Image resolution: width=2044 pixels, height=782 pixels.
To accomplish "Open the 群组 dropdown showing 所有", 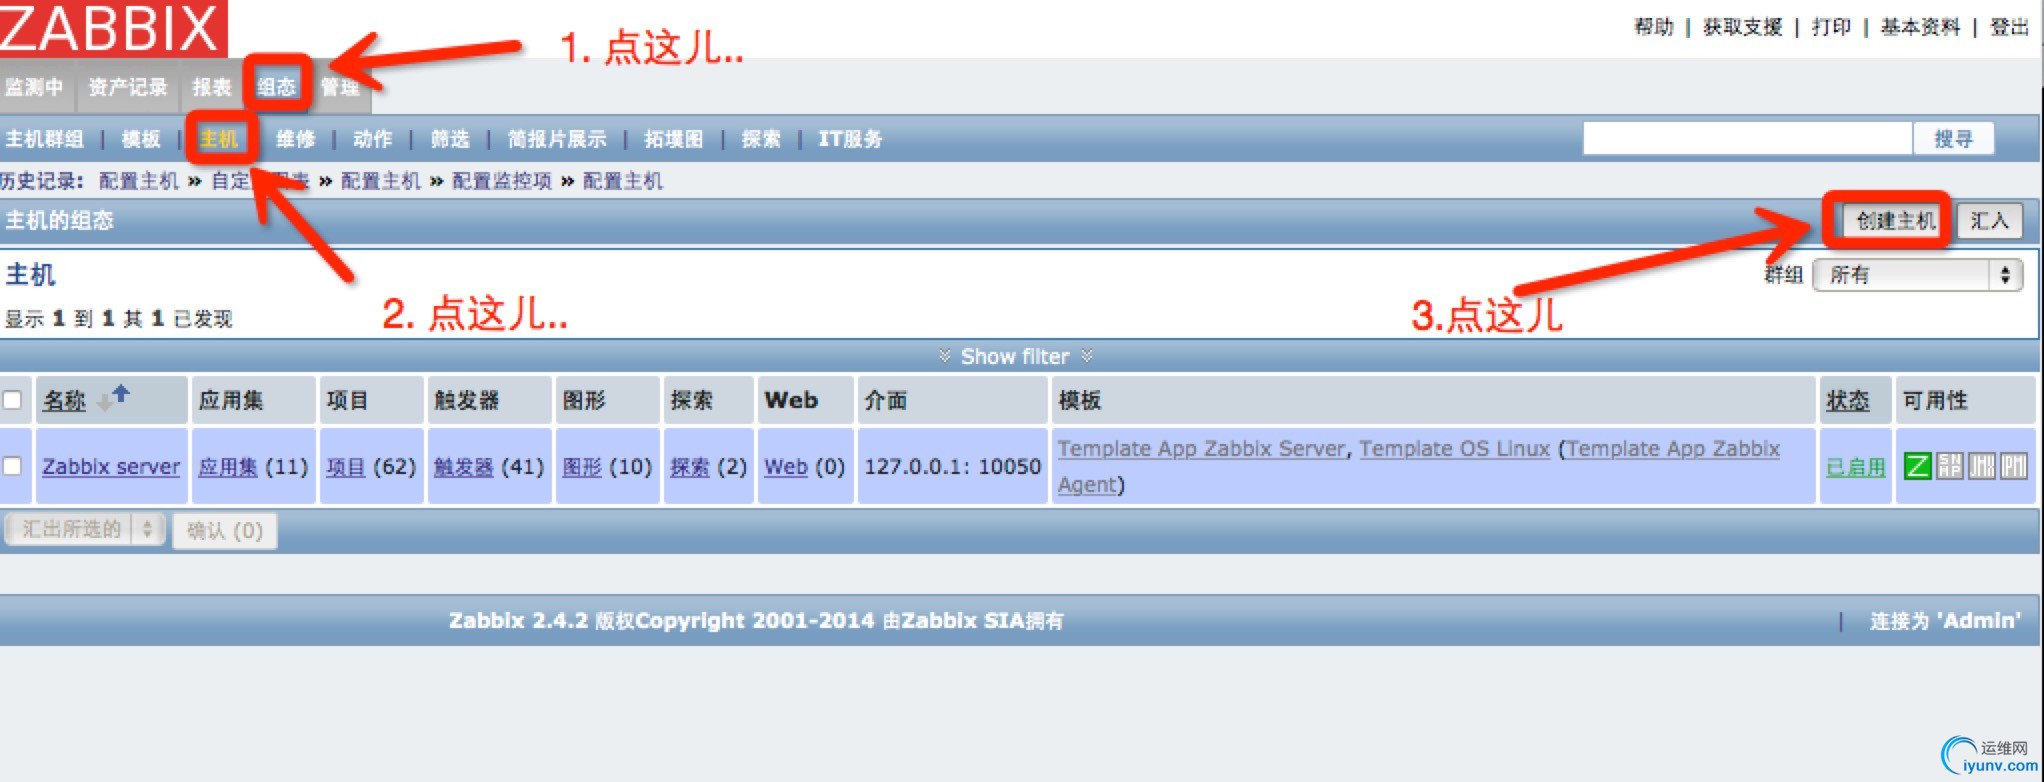I will click(x=1918, y=275).
